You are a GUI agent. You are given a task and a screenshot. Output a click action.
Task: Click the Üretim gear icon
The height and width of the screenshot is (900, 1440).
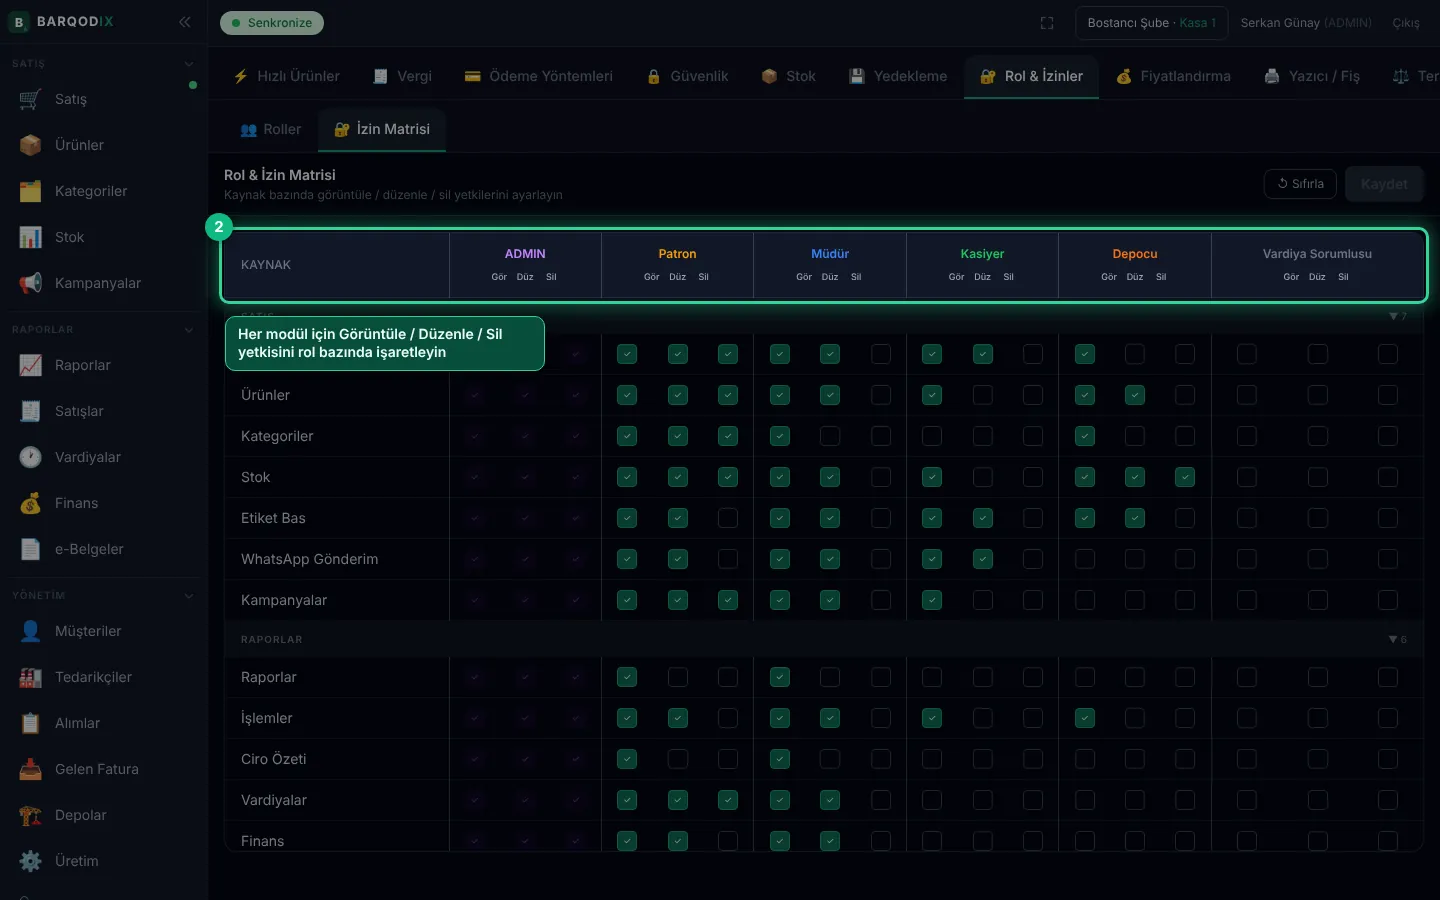(x=31, y=861)
